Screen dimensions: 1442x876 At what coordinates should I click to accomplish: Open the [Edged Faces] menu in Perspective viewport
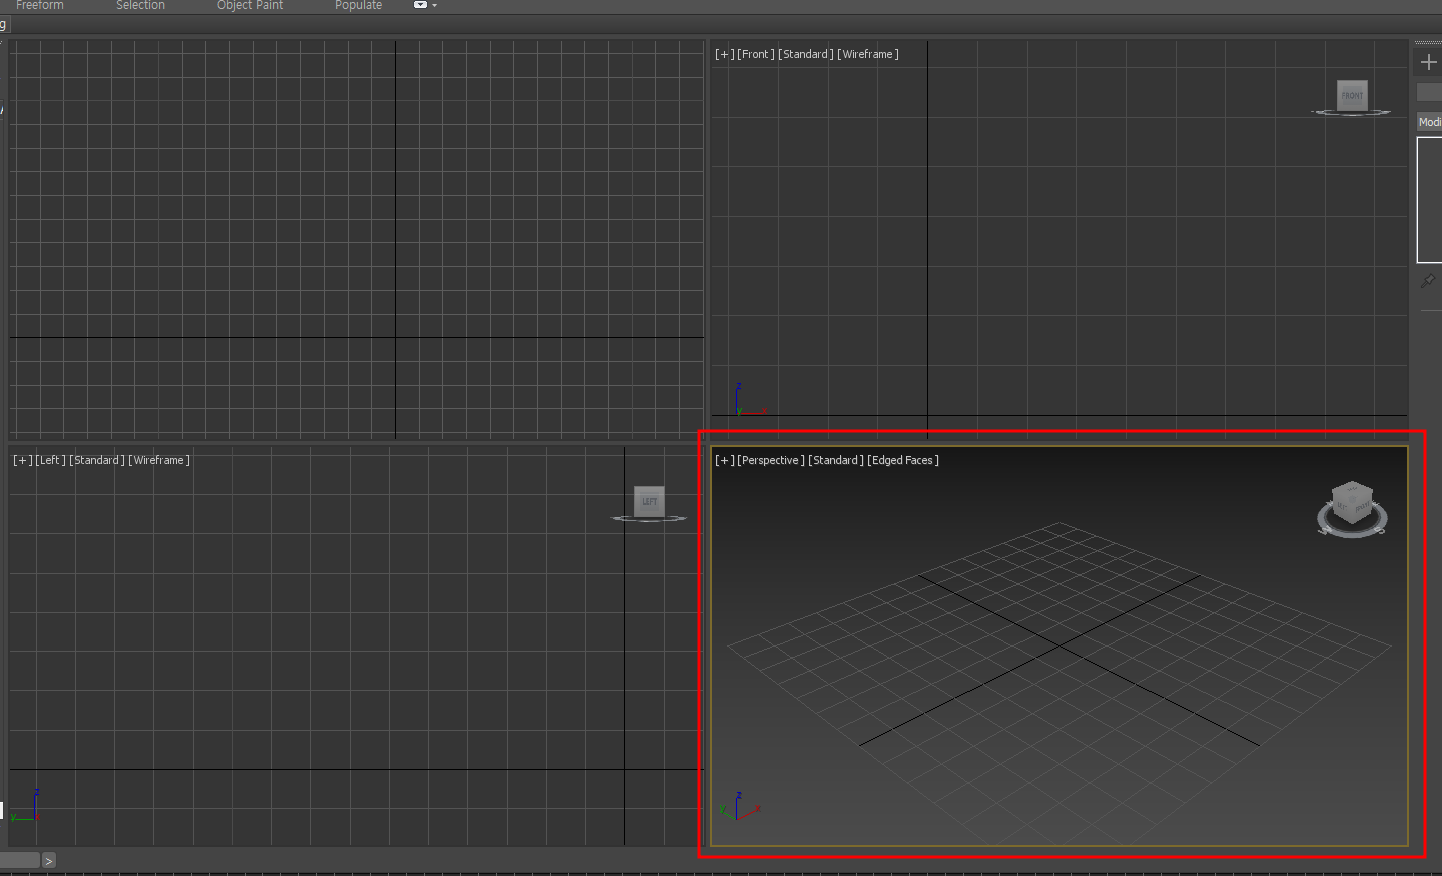click(903, 460)
